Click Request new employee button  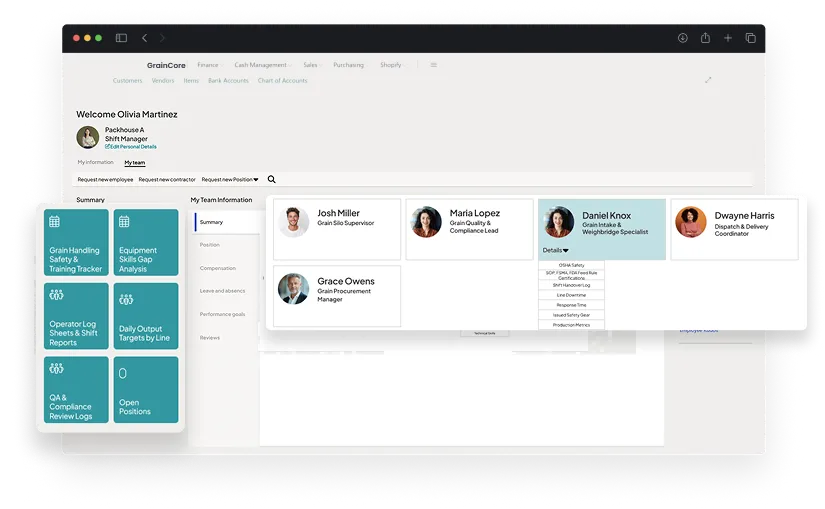pos(105,180)
